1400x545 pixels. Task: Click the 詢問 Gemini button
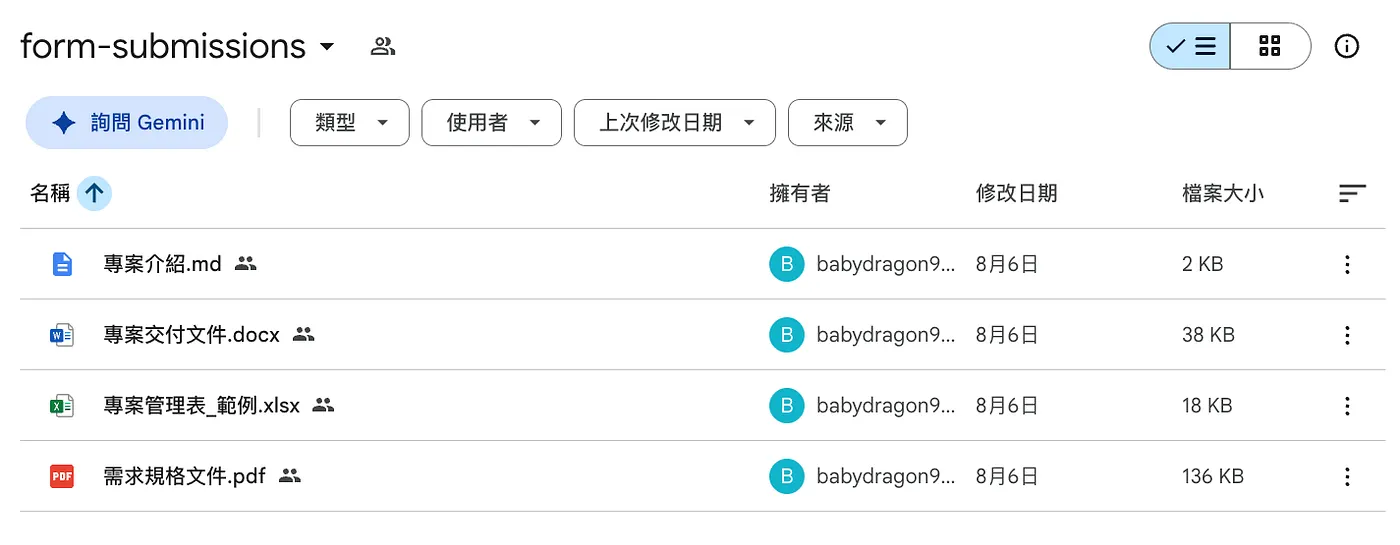coord(127,123)
